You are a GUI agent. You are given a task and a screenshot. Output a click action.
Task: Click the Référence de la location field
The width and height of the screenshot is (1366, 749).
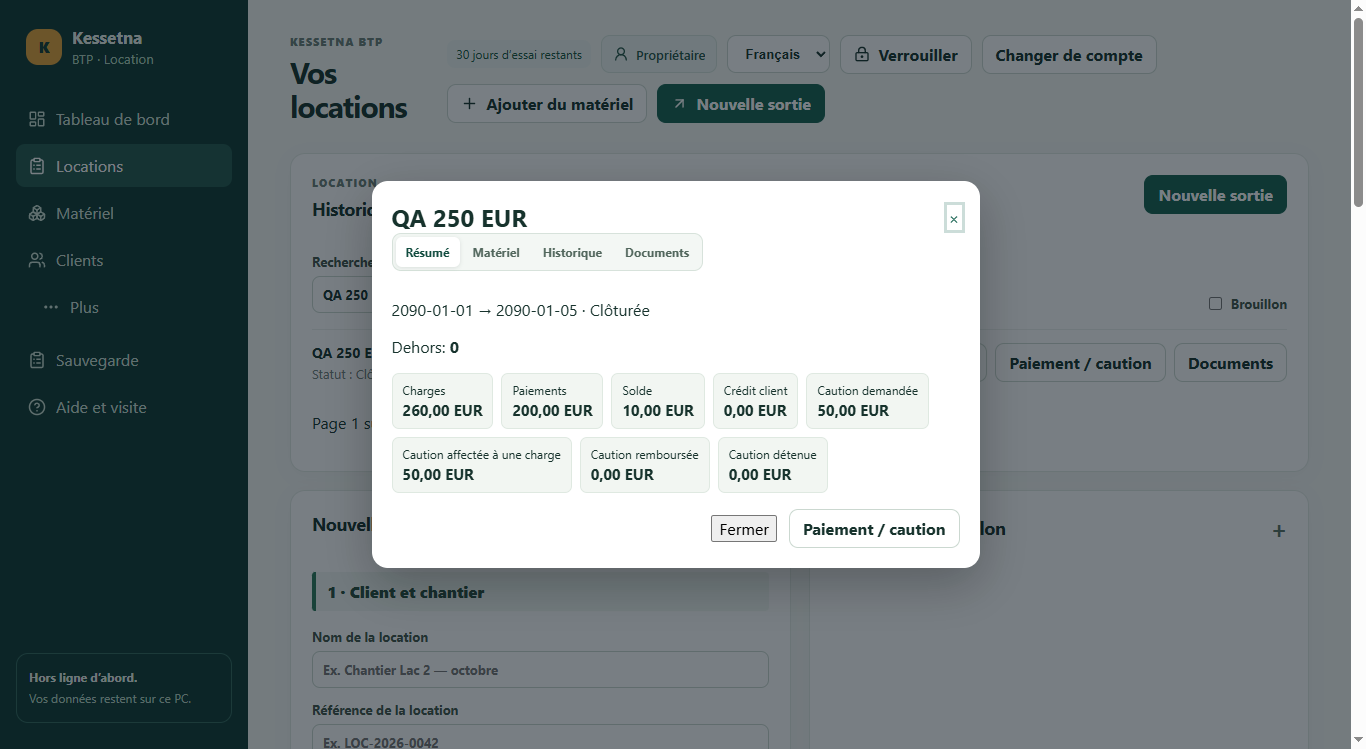point(540,737)
